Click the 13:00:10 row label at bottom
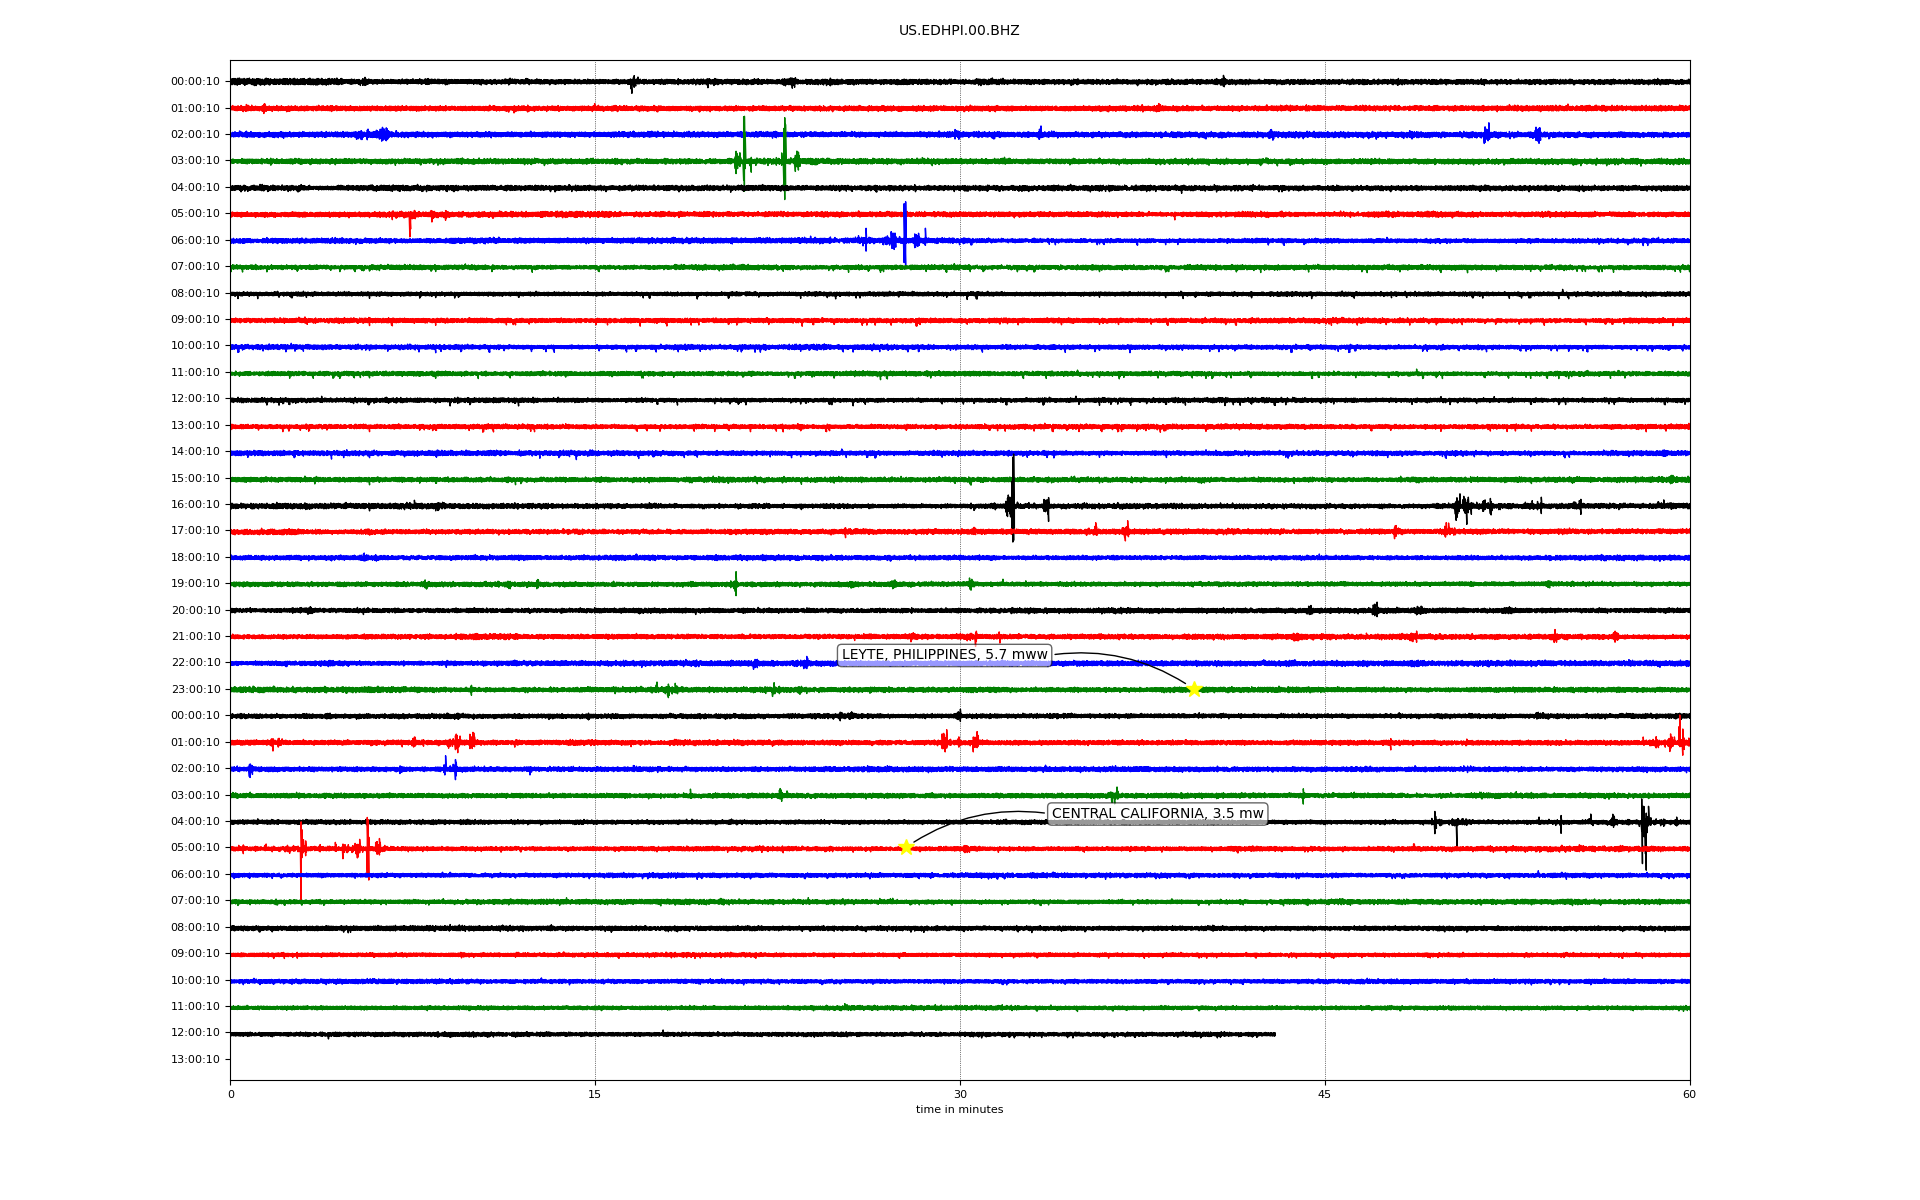Image resolution: width=1920 pixels, height=1200 pixels. tap(195, 1059)
